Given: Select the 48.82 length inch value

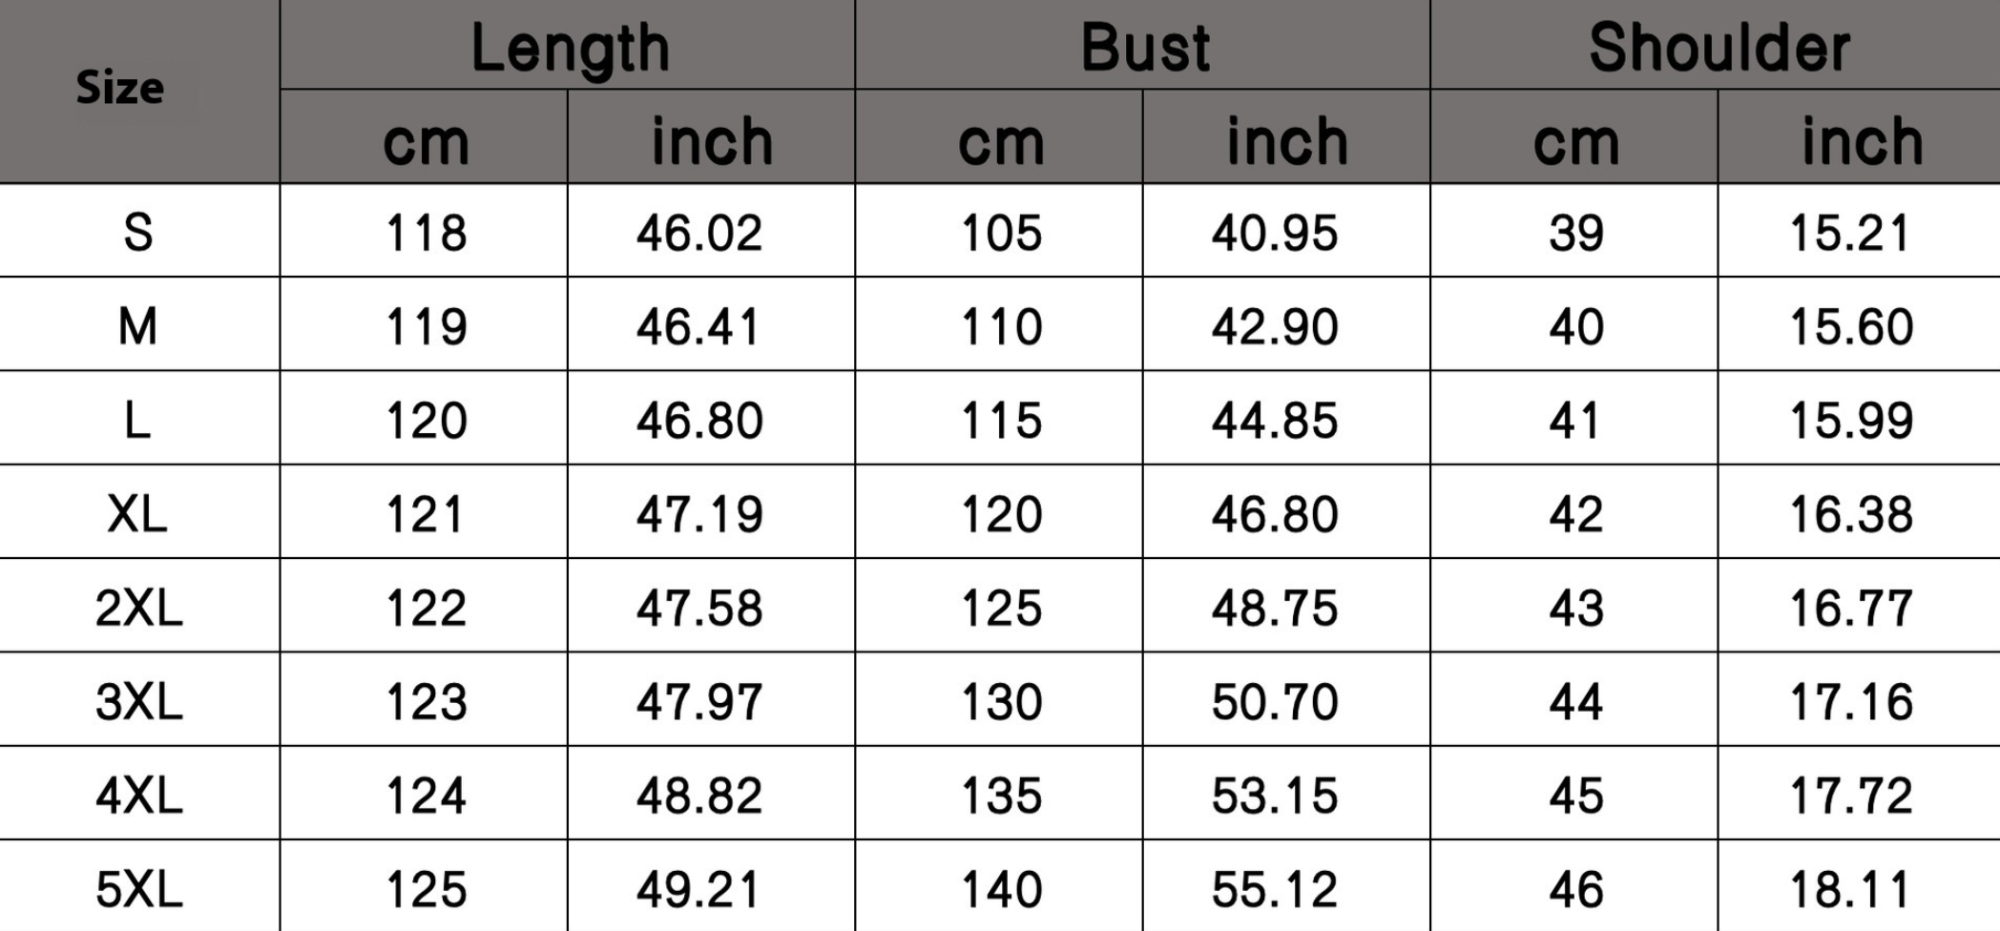Looking at the screenshot, I should 700,796.
